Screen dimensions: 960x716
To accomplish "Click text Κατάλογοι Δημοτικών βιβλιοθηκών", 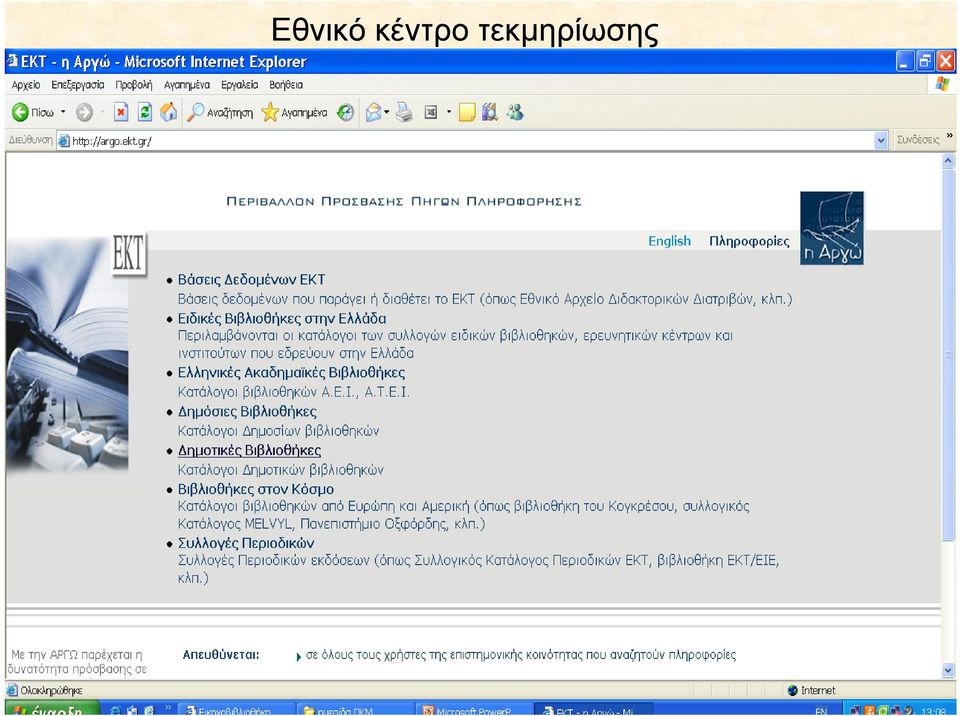I will pyautogui.click(x=280, y=470).
